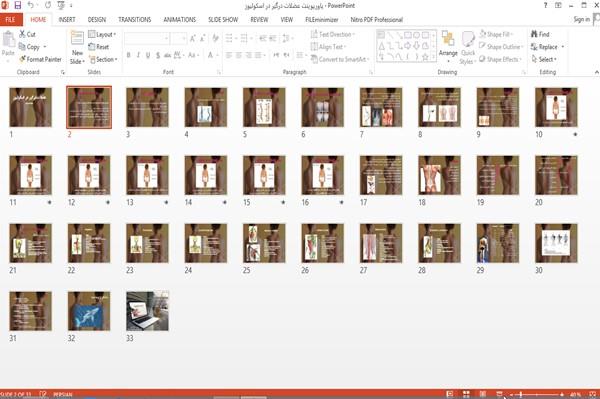This screenshot has width=600, height=399.
Task: Toggle Strikethrough formatting
Action: pos(167,55)
